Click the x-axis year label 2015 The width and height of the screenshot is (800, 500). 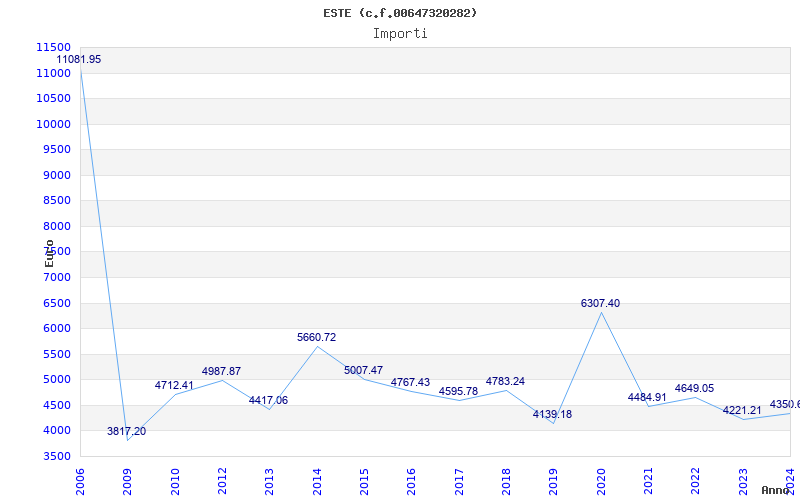364,482
